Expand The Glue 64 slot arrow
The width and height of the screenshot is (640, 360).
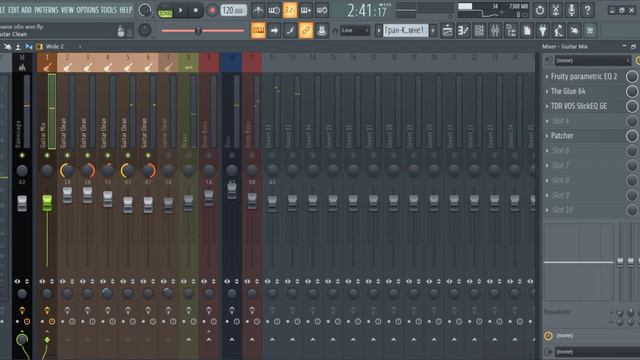point(547,91)
